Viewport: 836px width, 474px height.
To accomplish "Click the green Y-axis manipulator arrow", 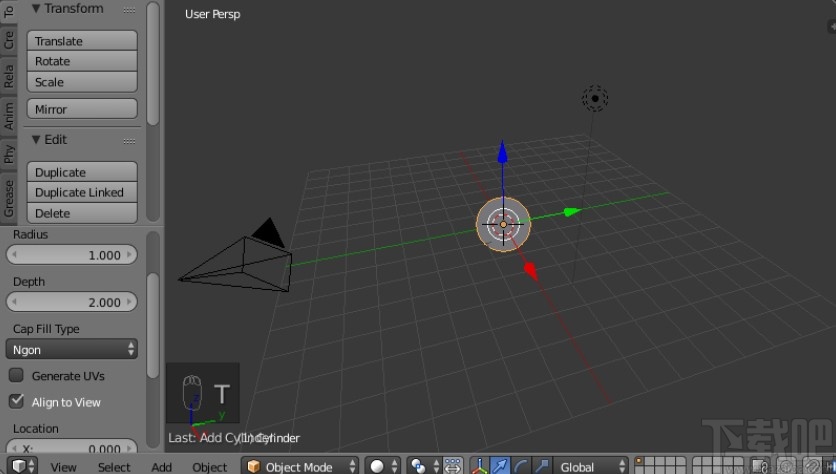I will coord(572,212).
